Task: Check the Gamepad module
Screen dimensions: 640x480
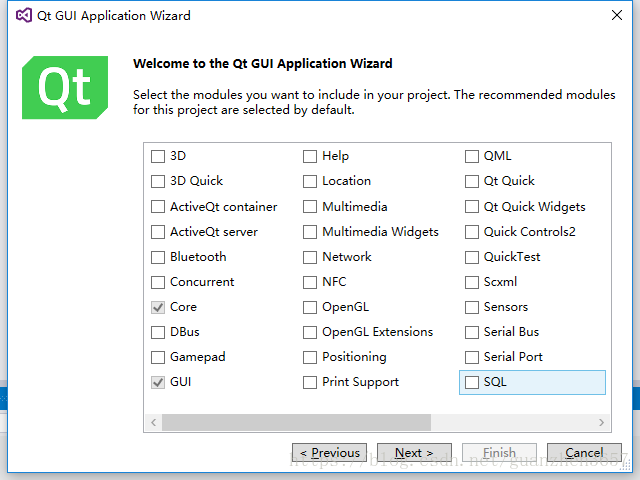Action: pyautogui.click(x=158, y=357)
